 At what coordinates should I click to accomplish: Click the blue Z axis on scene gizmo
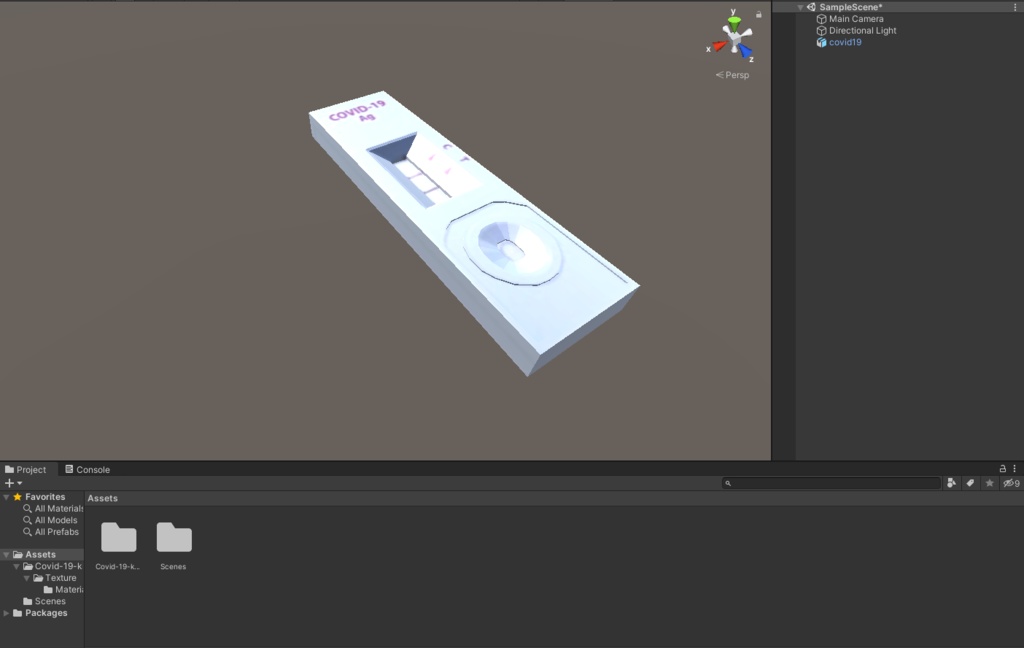coord(745,50)
